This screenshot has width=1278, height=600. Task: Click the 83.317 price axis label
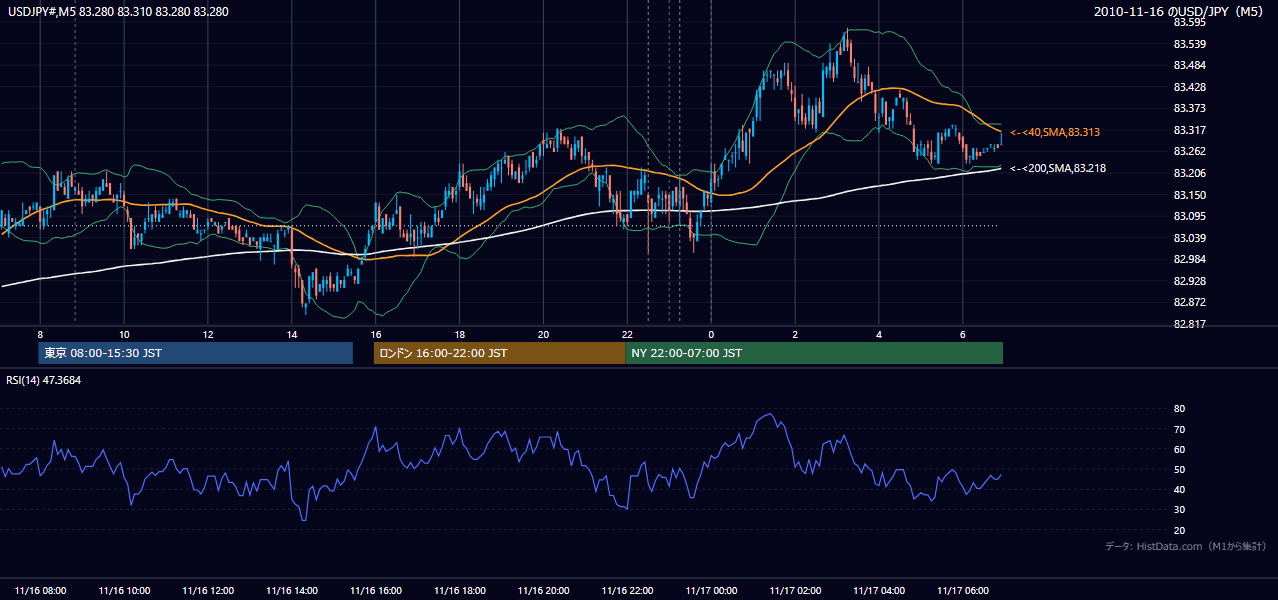tap(1188, 130)
